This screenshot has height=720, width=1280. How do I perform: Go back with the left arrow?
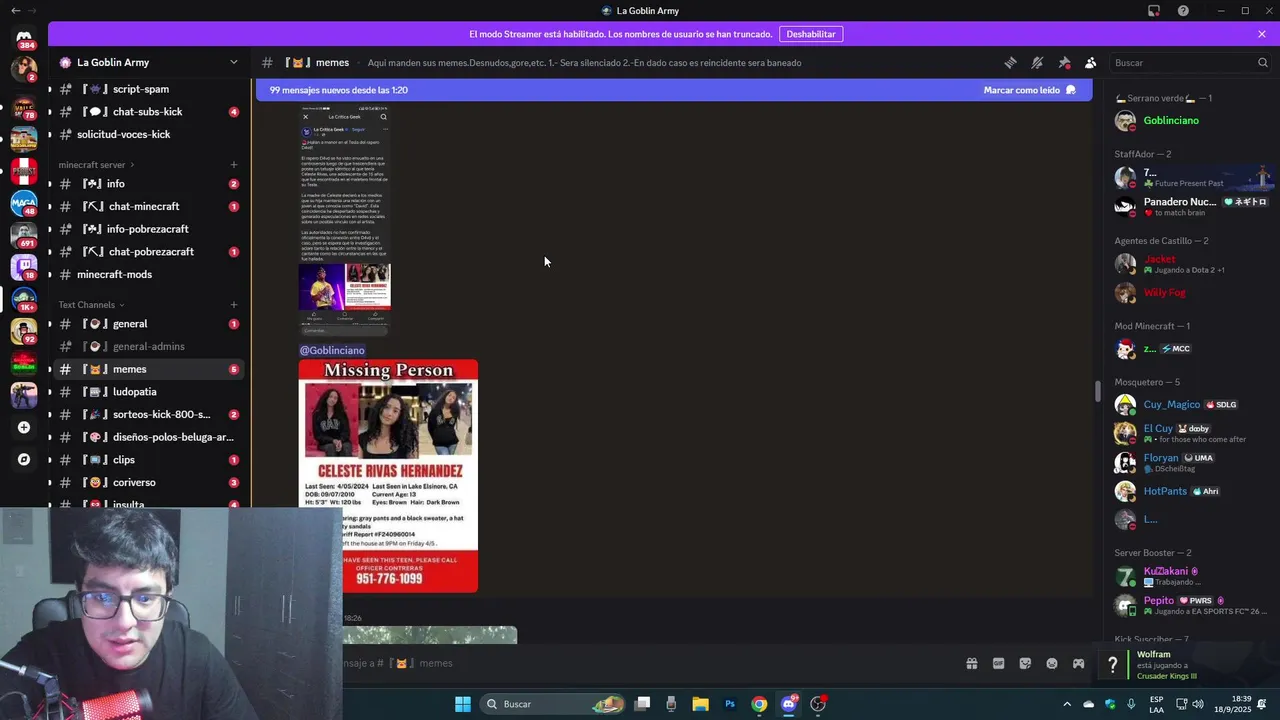click(15, 11)
